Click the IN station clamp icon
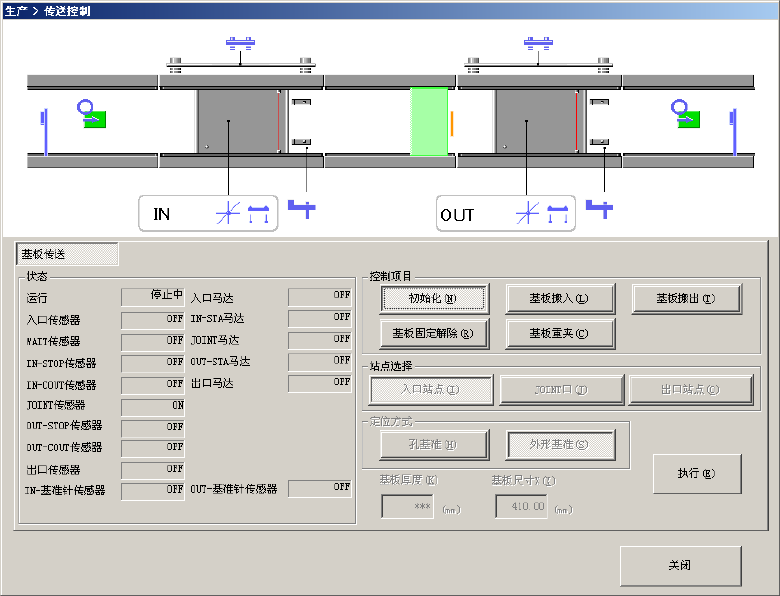Viewport: 780px width, 596px height. [x=259, y=214]
